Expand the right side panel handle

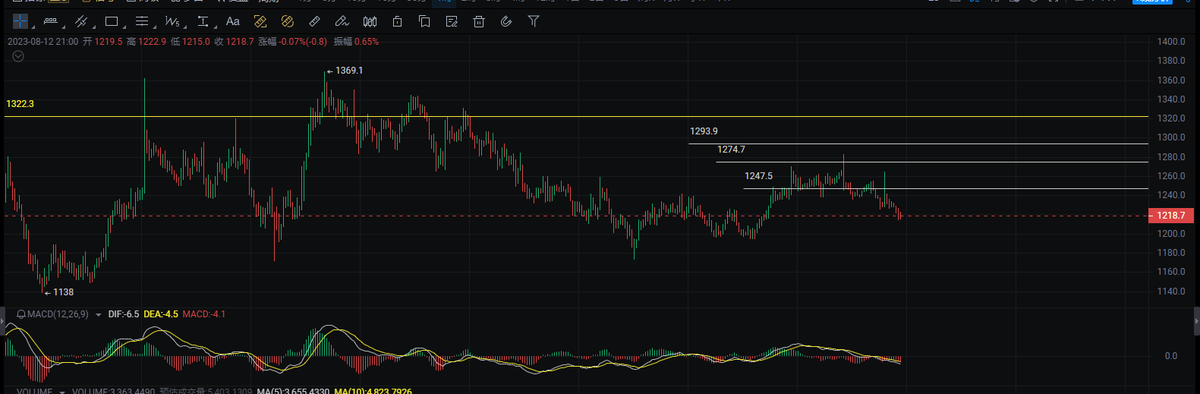[1196, 320]
